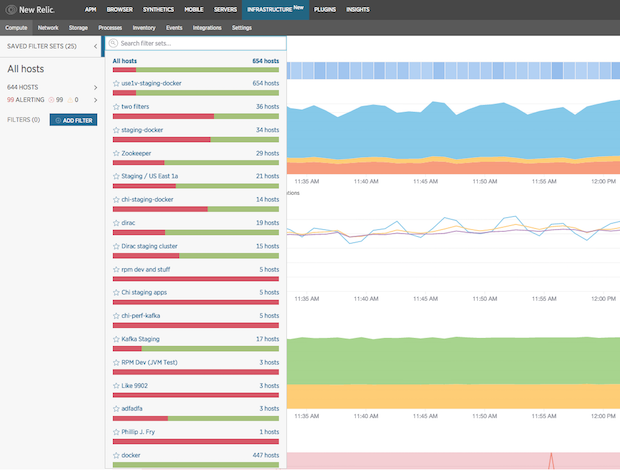
Task: Click the search magnifier icon
Action: [x=113, y=43]
